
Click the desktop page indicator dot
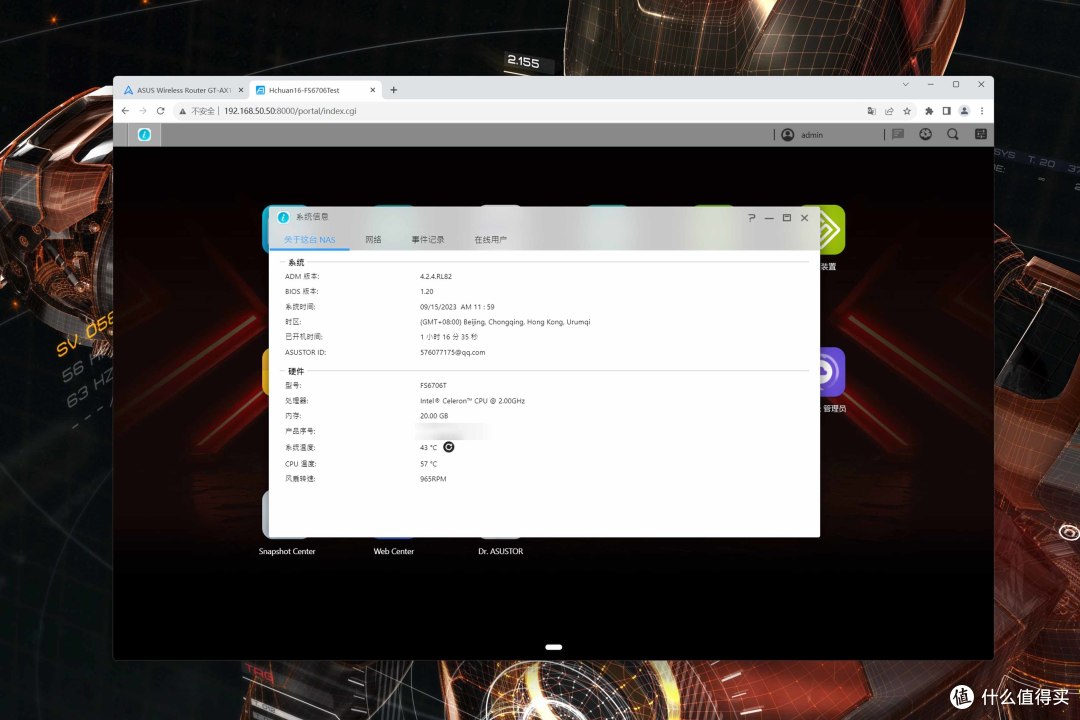(554, 647)
